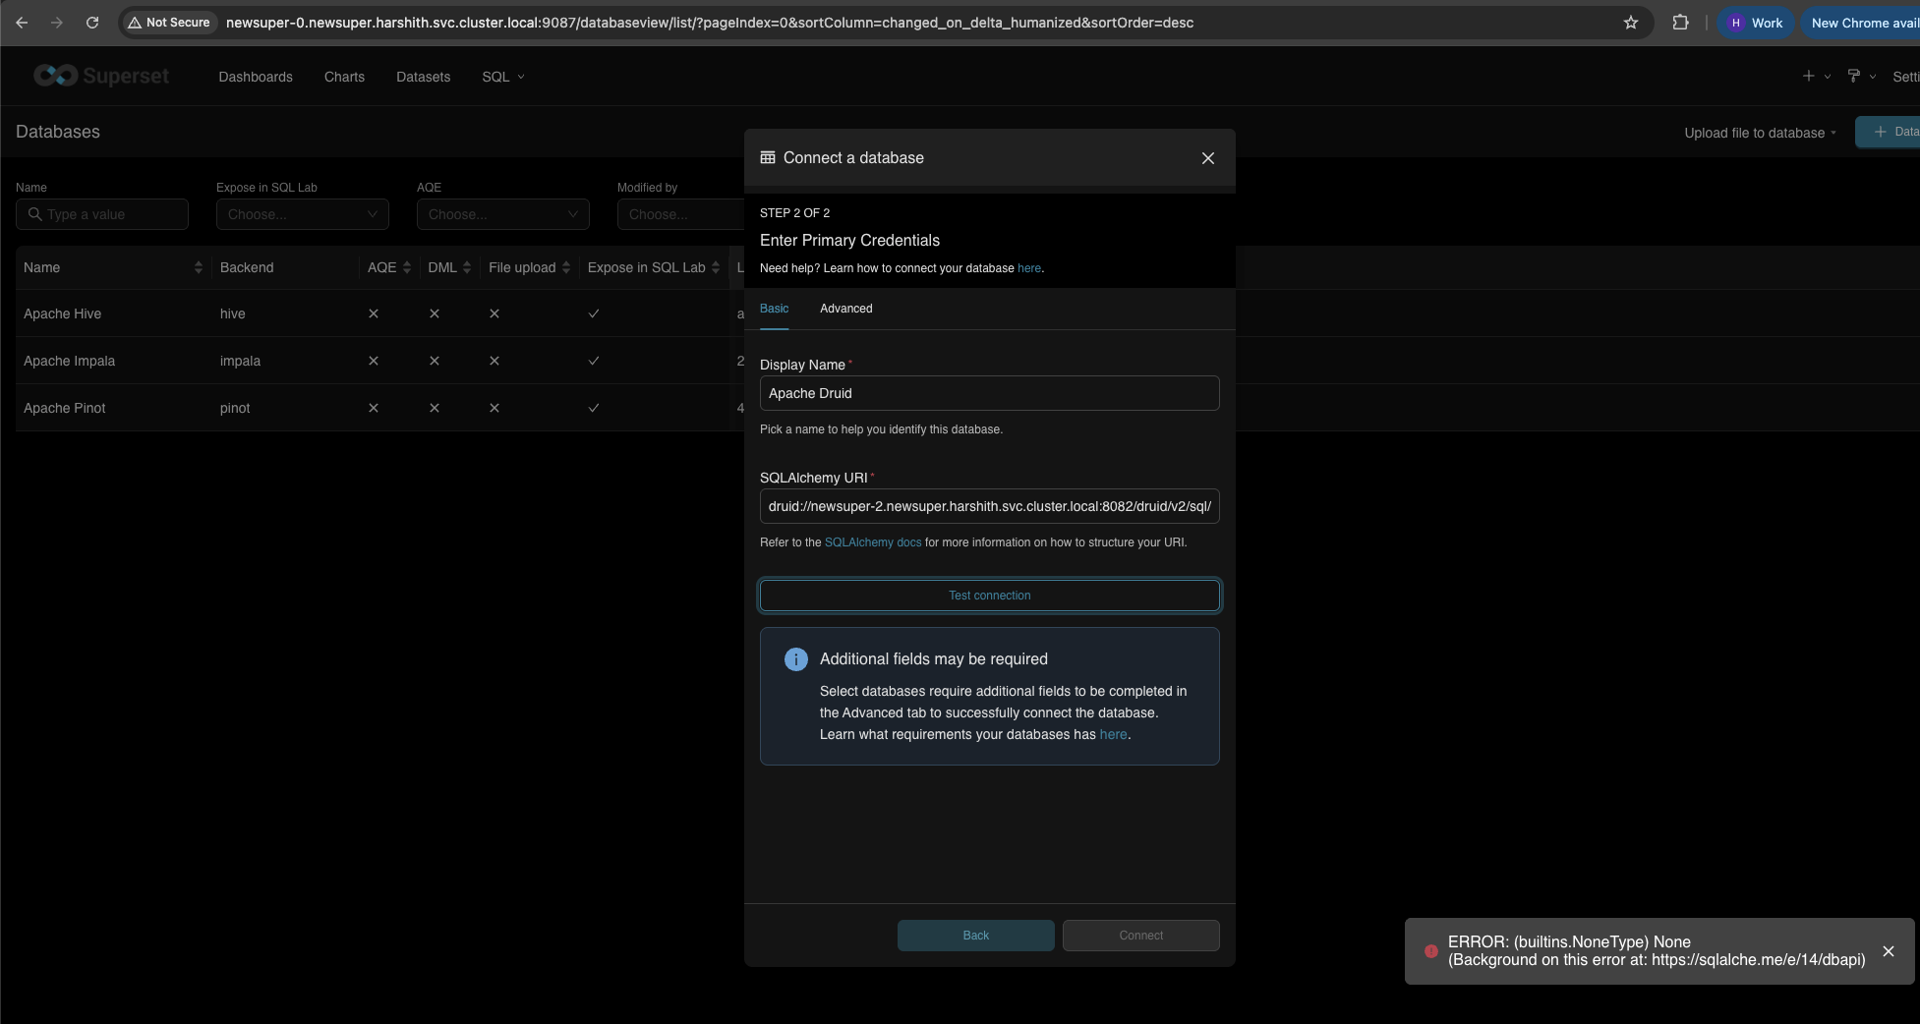Close the Connect a database dialog
This screenshot has height=1024, width=1920.
point(1208,158)
